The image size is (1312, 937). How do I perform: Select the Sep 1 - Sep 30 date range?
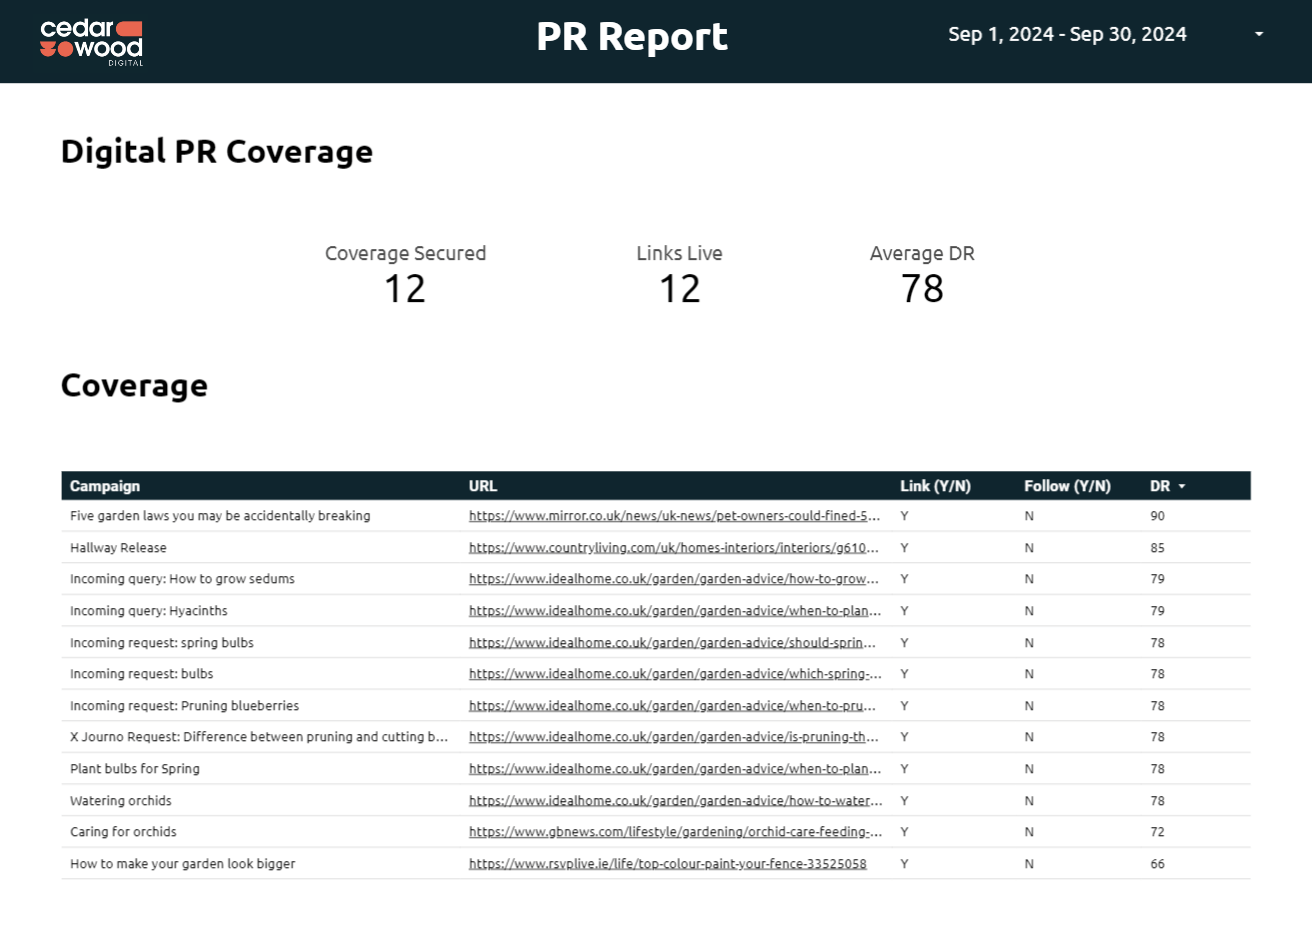coord(1067,33)
